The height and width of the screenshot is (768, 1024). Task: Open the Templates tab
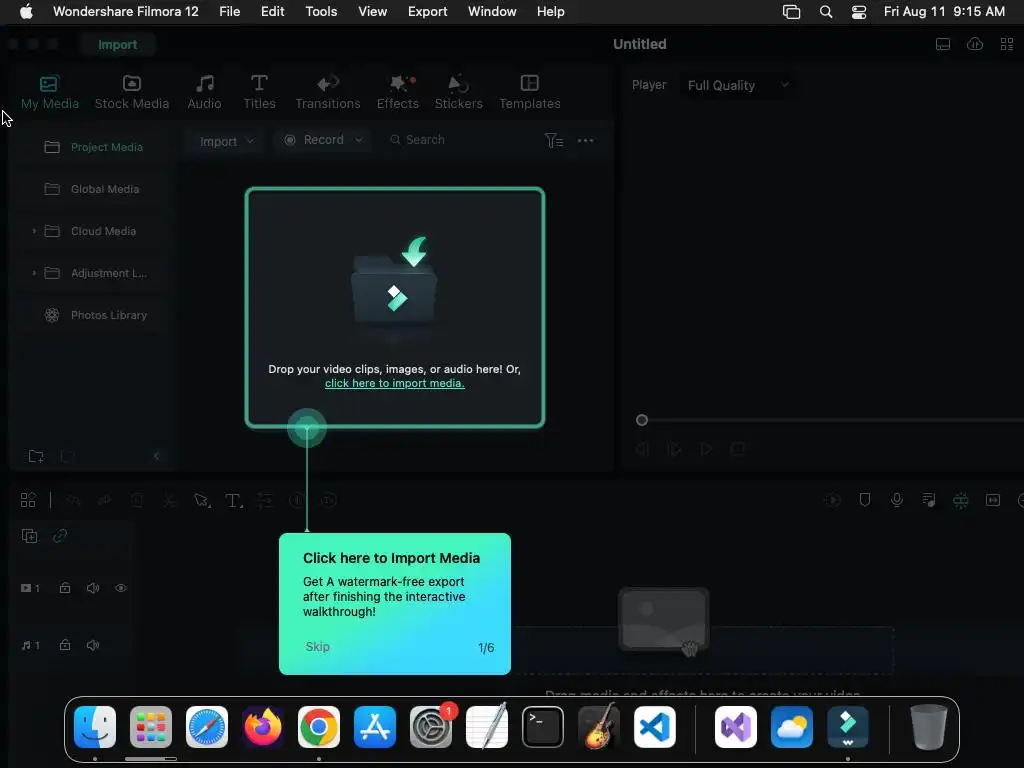(530, 92)
